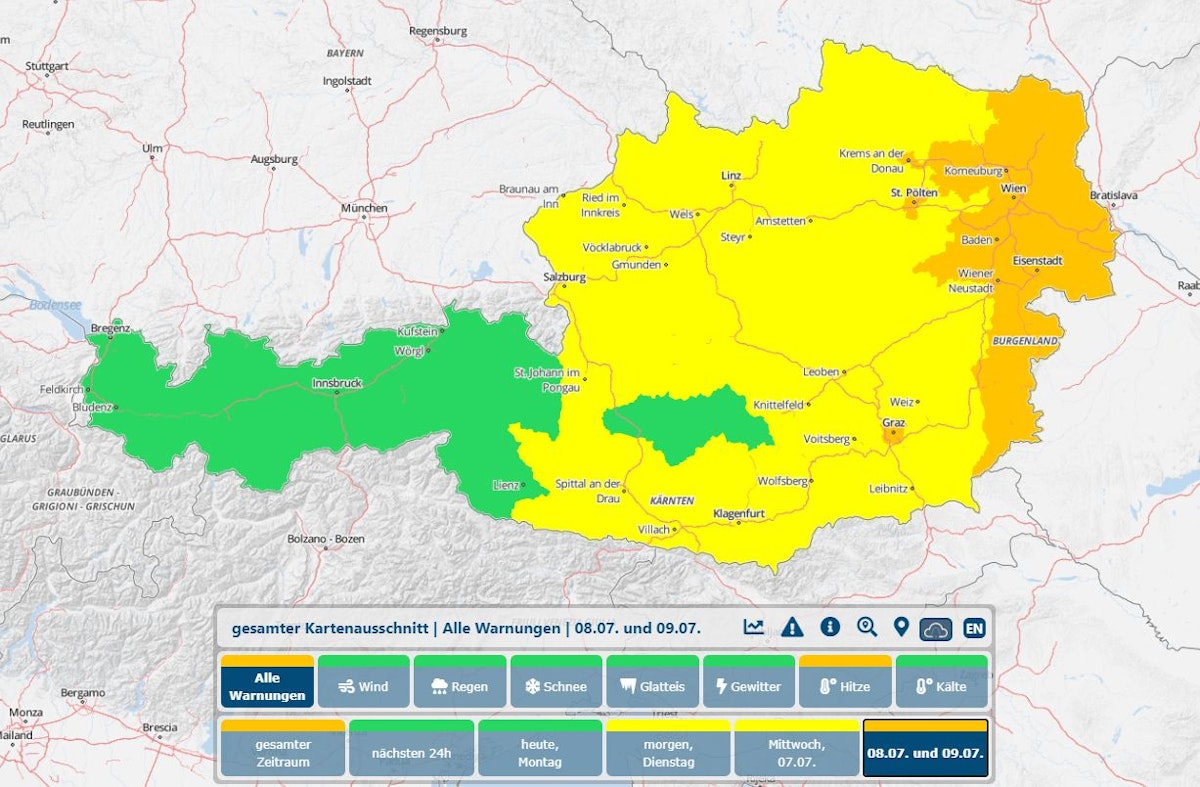
Task: Toggle the cloud weather layer icon
Action: coord(936,628)
